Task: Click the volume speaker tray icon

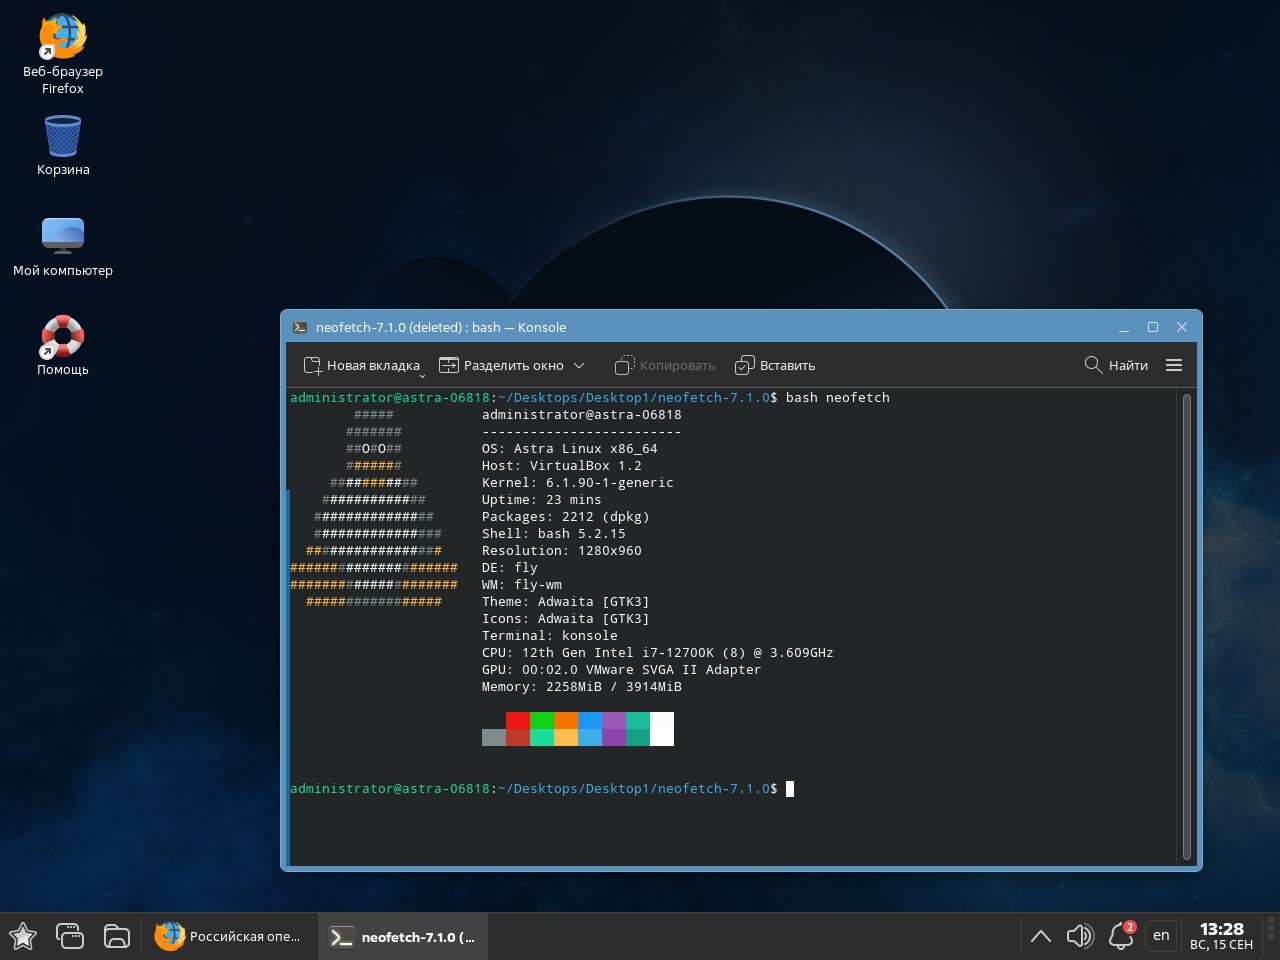Action: pyautogui.click(x=1080, y=937)
